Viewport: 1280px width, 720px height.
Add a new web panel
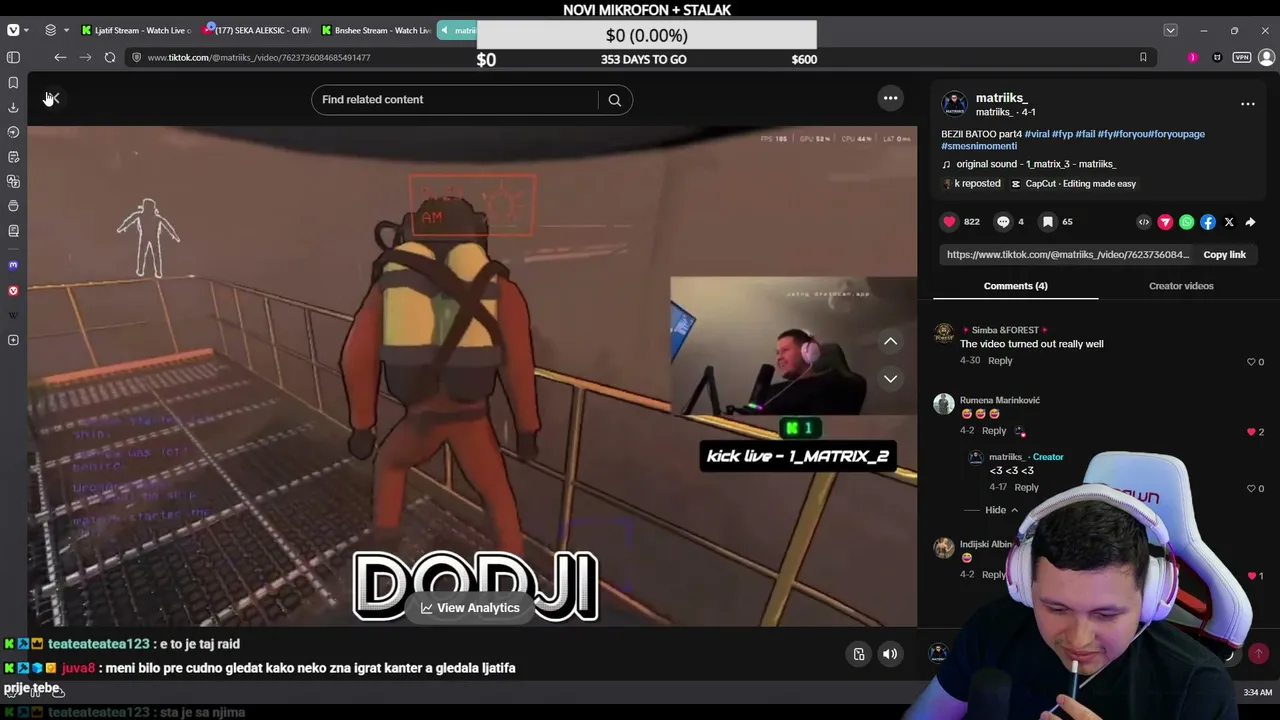13,341
